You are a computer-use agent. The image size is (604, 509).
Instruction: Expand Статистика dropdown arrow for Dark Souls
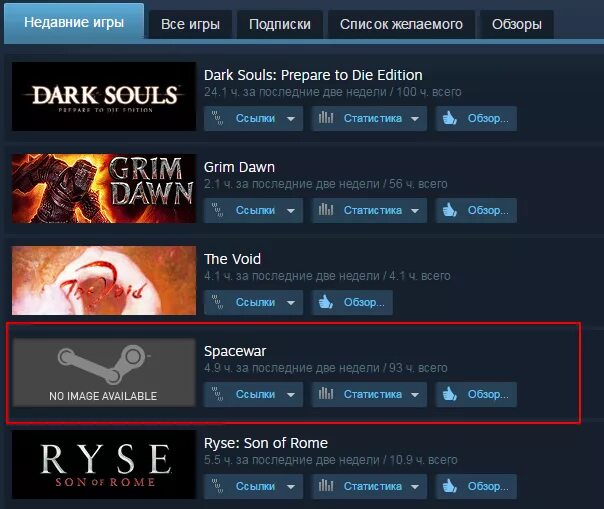click(415, 119)
